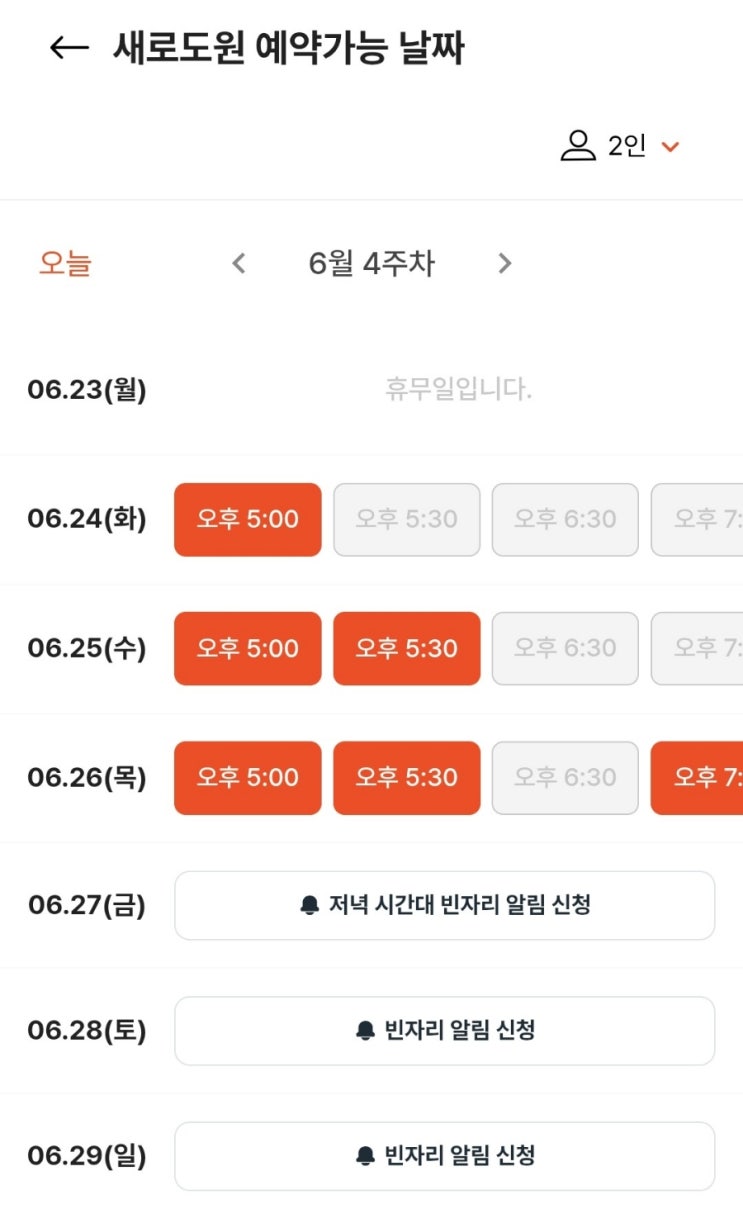Tap the back arrow icon

[x=69, y=48]
